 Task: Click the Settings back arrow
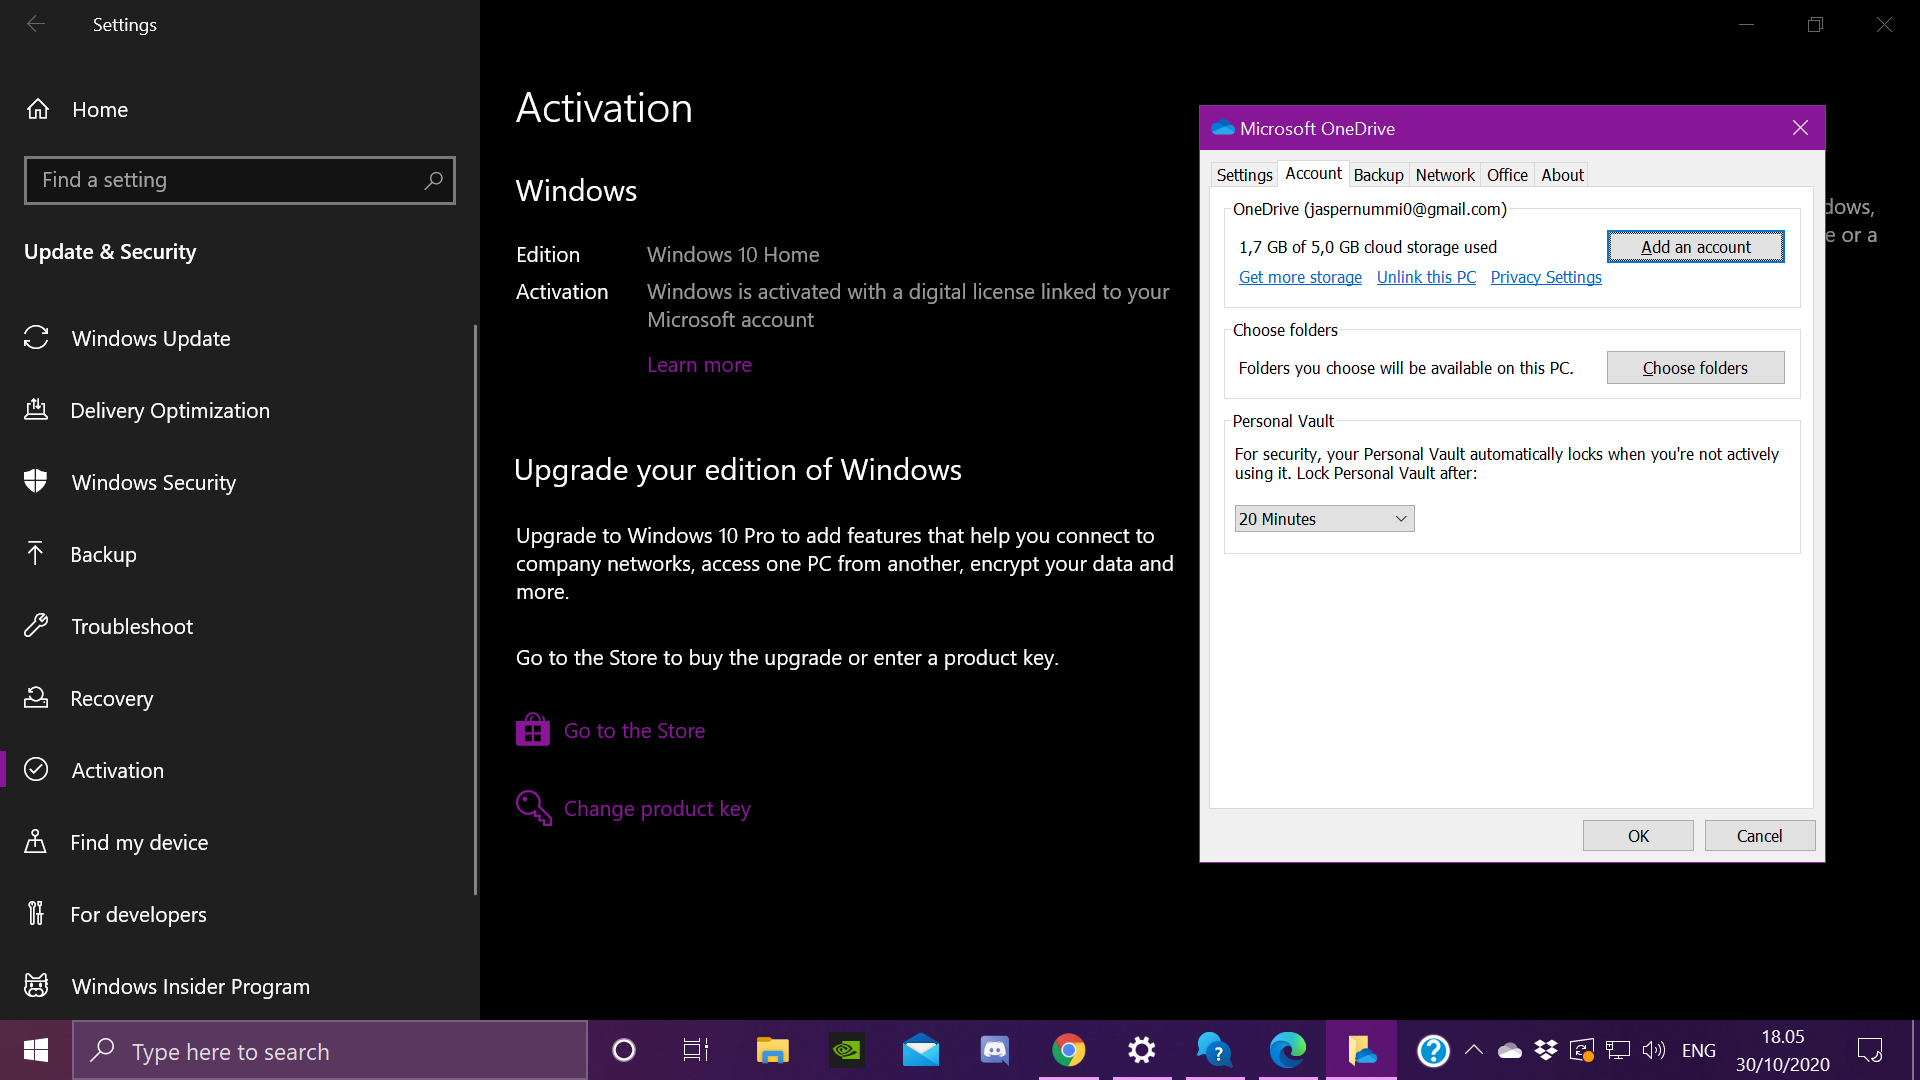click(36, 24)
